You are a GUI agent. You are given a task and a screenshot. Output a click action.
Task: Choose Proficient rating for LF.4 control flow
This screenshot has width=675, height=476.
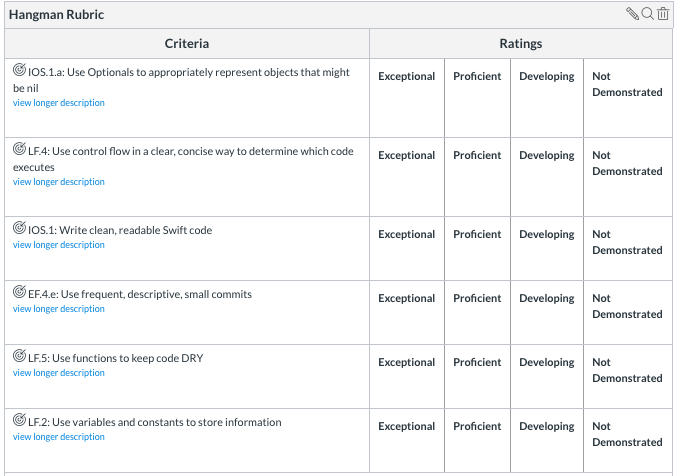[x=477, y=156]
